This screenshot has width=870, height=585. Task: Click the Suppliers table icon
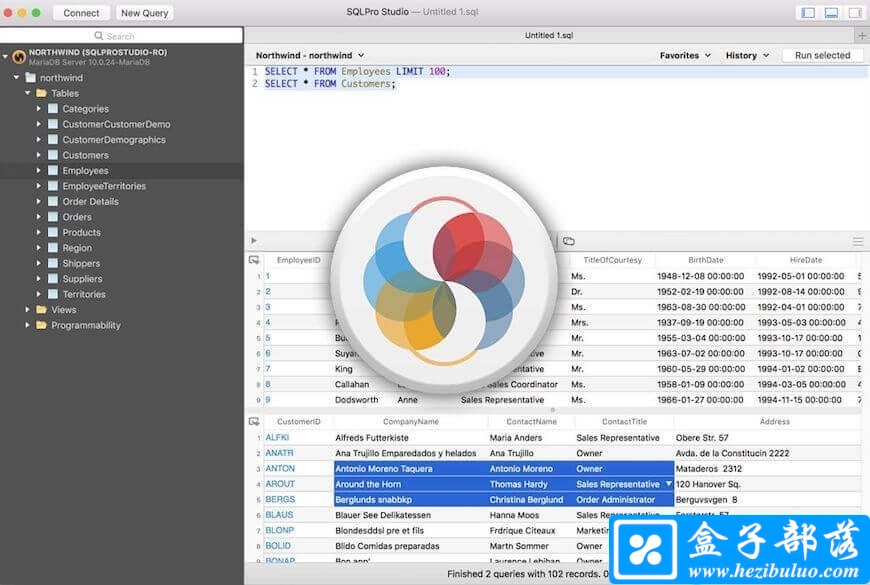tap(53, 279)
